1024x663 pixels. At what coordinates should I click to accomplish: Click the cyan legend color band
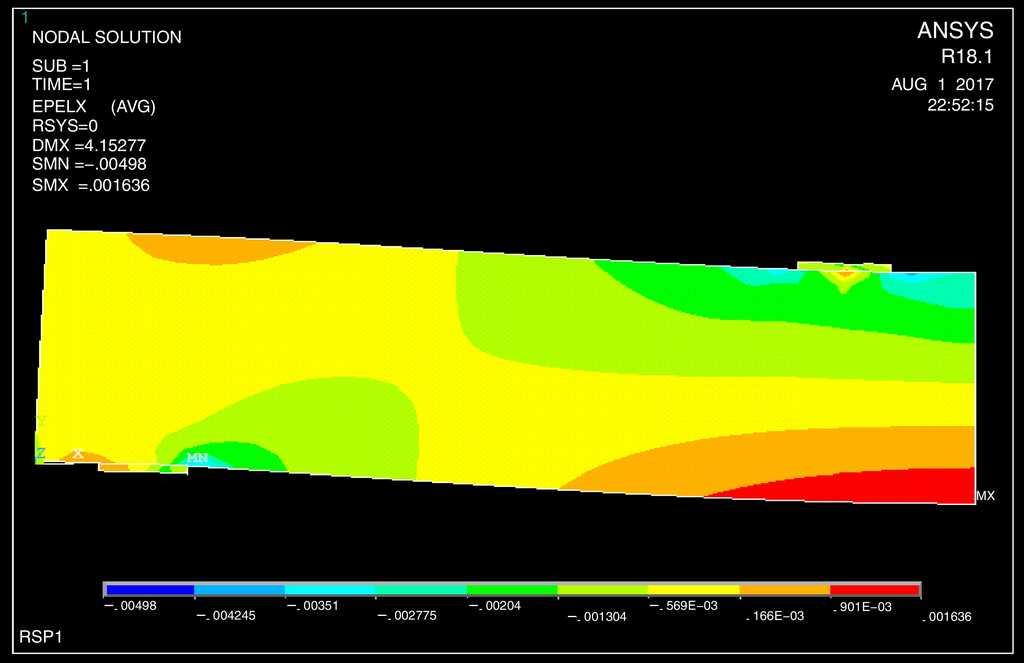click(330, 590)
